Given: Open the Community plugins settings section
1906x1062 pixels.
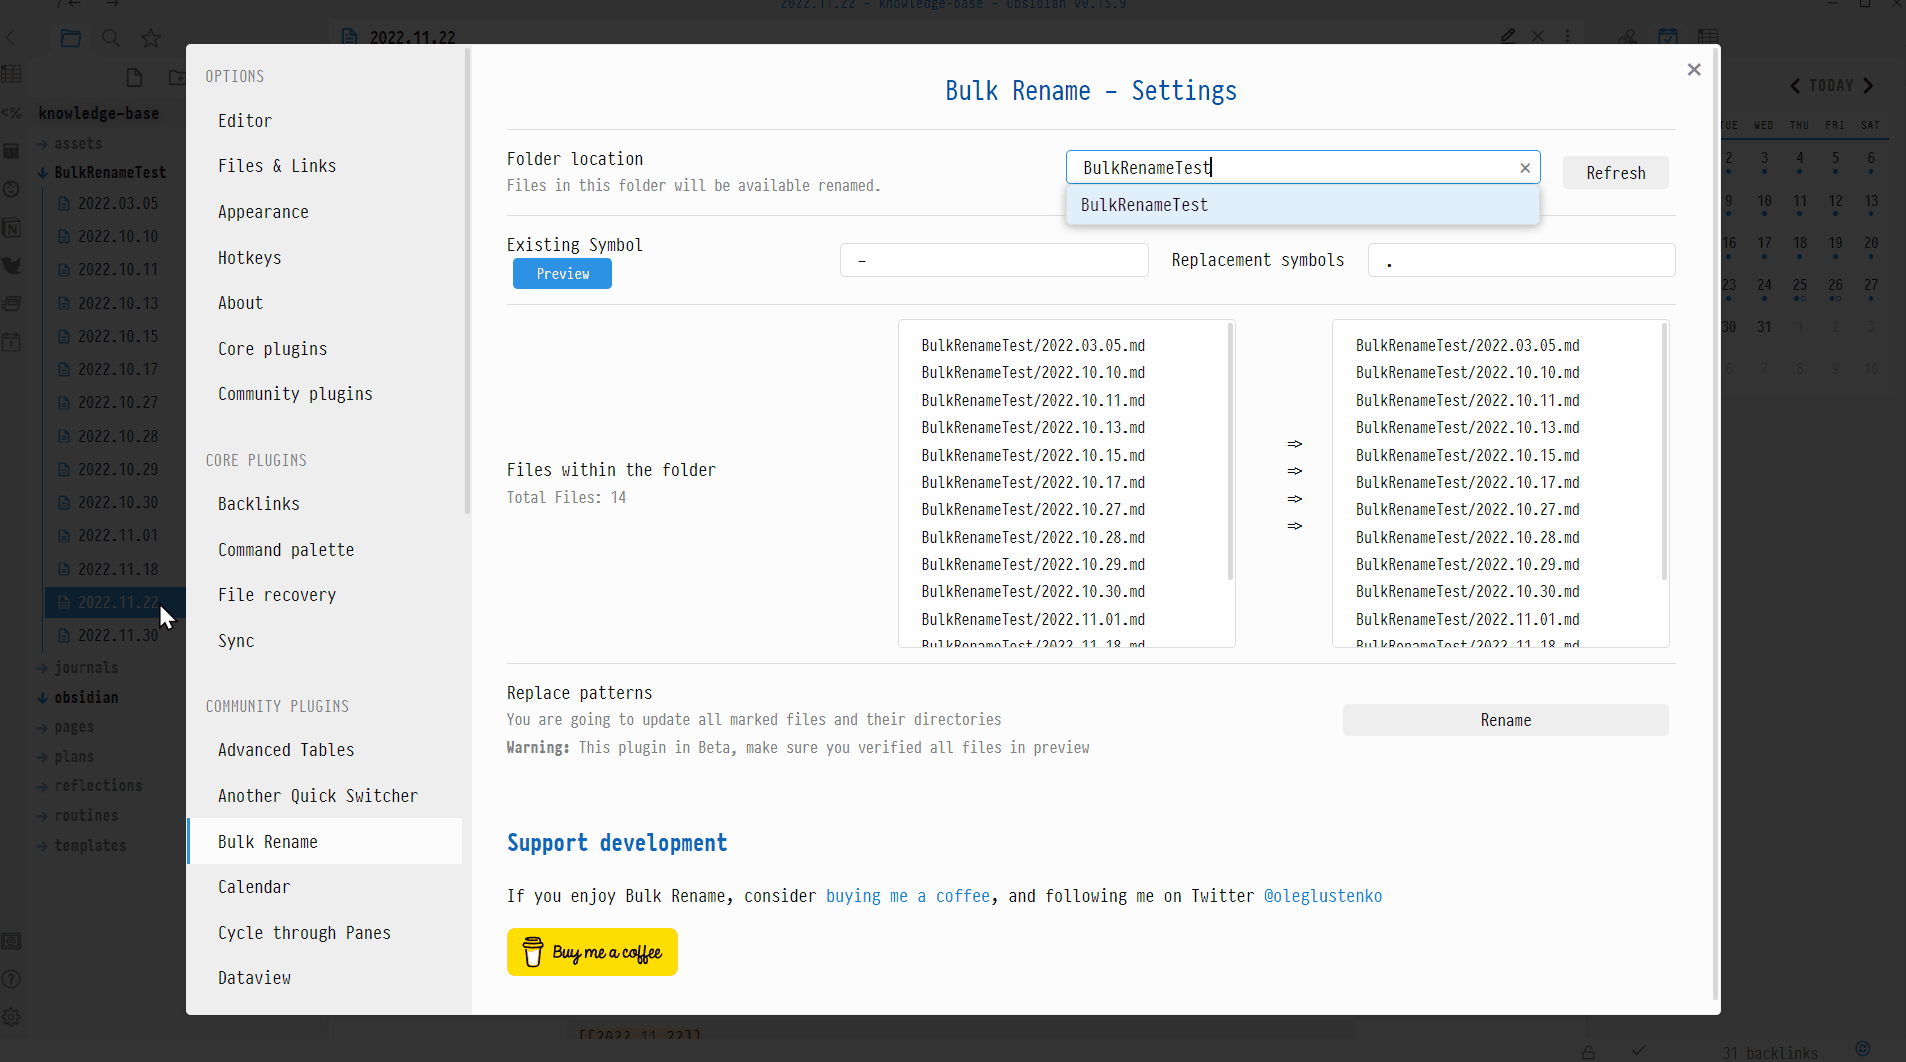Looking at the screenshot, I should click(x=295, y=394).
